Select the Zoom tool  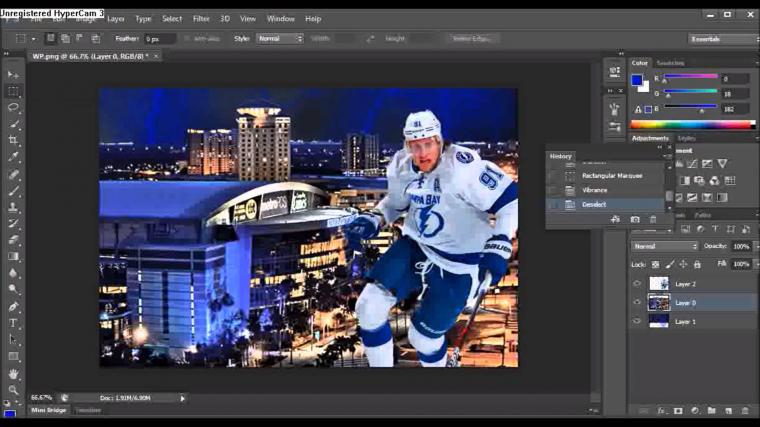(x=13, y=390)
